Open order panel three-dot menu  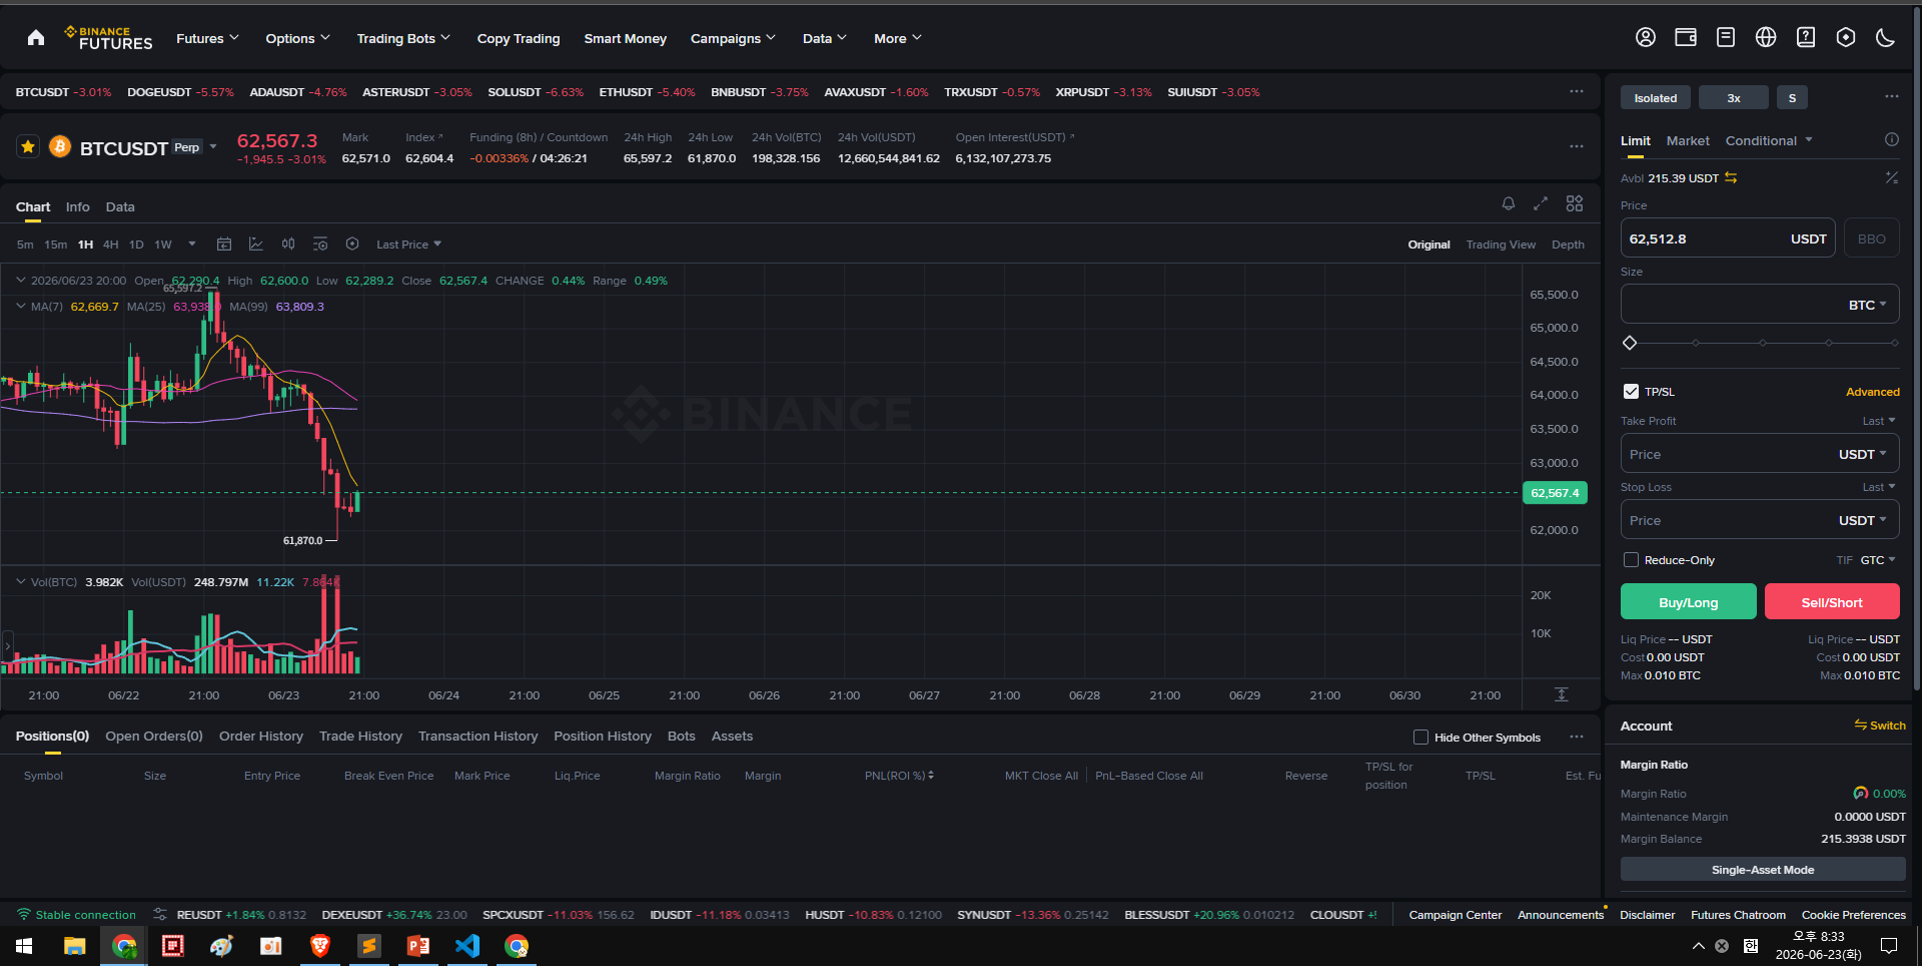pos(1891,97)
